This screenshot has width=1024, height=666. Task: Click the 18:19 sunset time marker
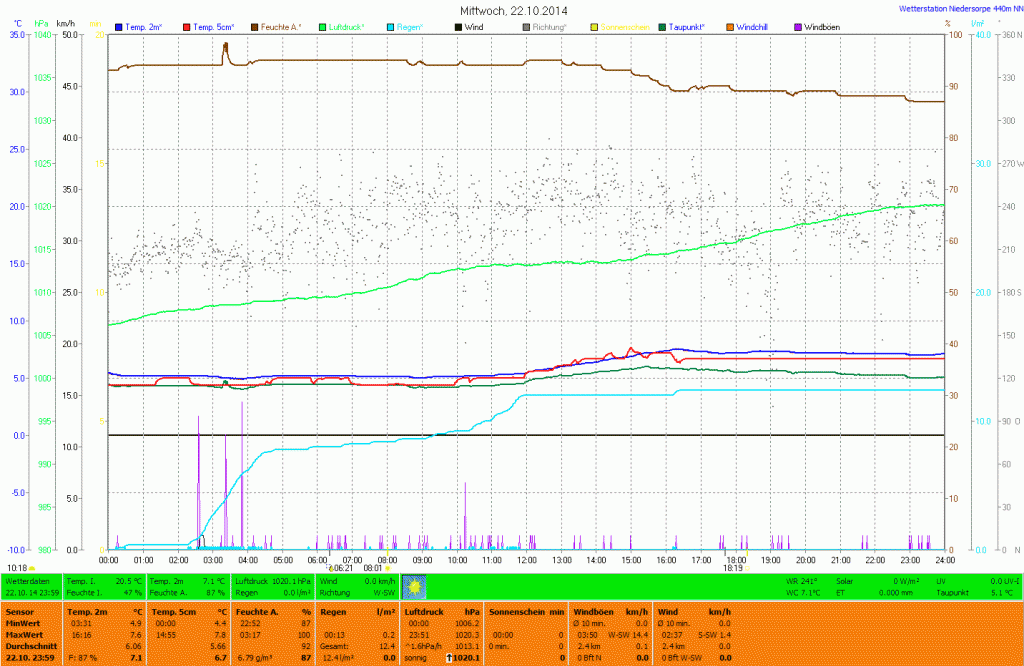tap(733, 567)
